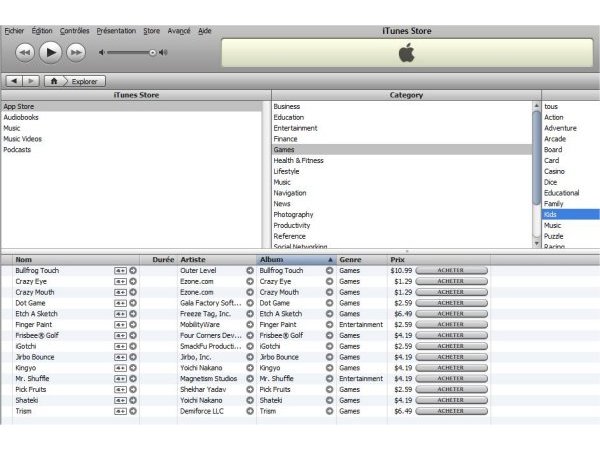Click the 4+ rating badge for Pick Fruits
The width and height of the screenshot is (600, 450).
[120, 390]
